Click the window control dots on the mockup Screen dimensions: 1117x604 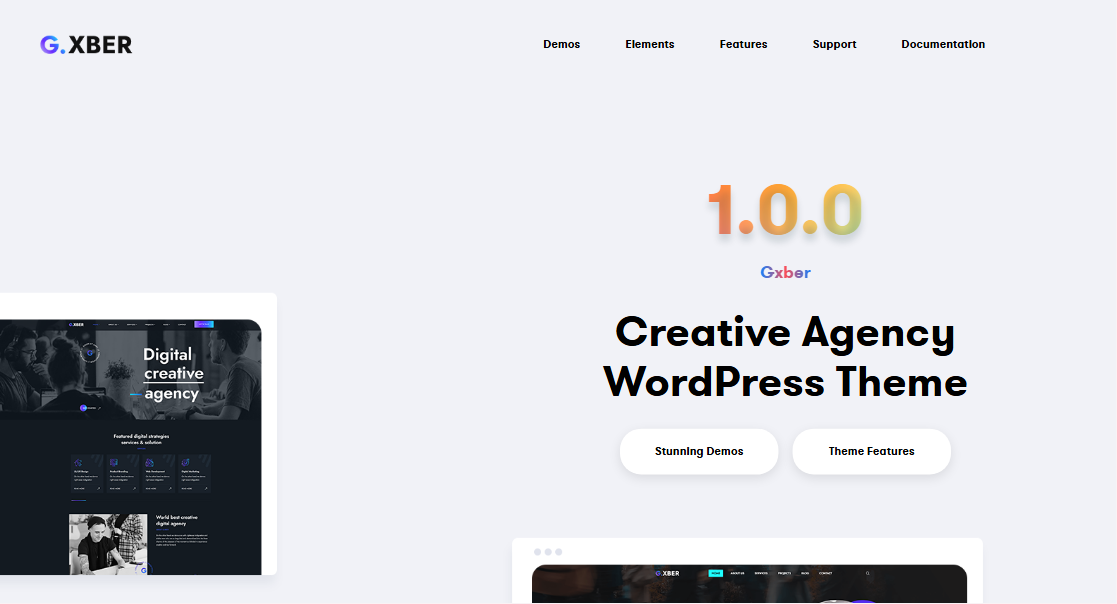[x=547, y=551]
